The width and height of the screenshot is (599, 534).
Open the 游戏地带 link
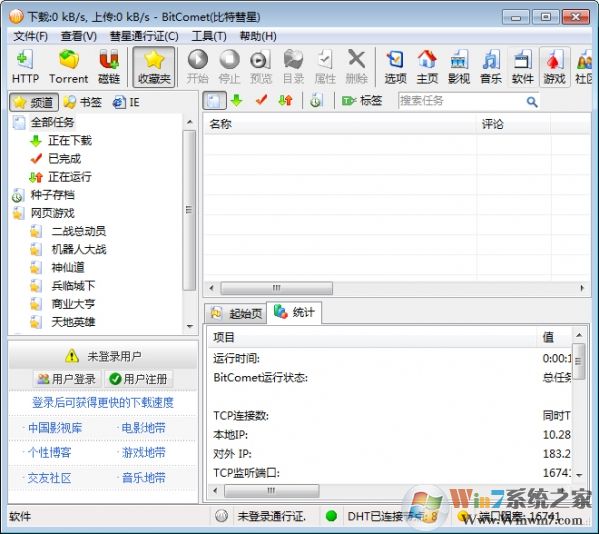pyautogui.click(x=143, y=453)
